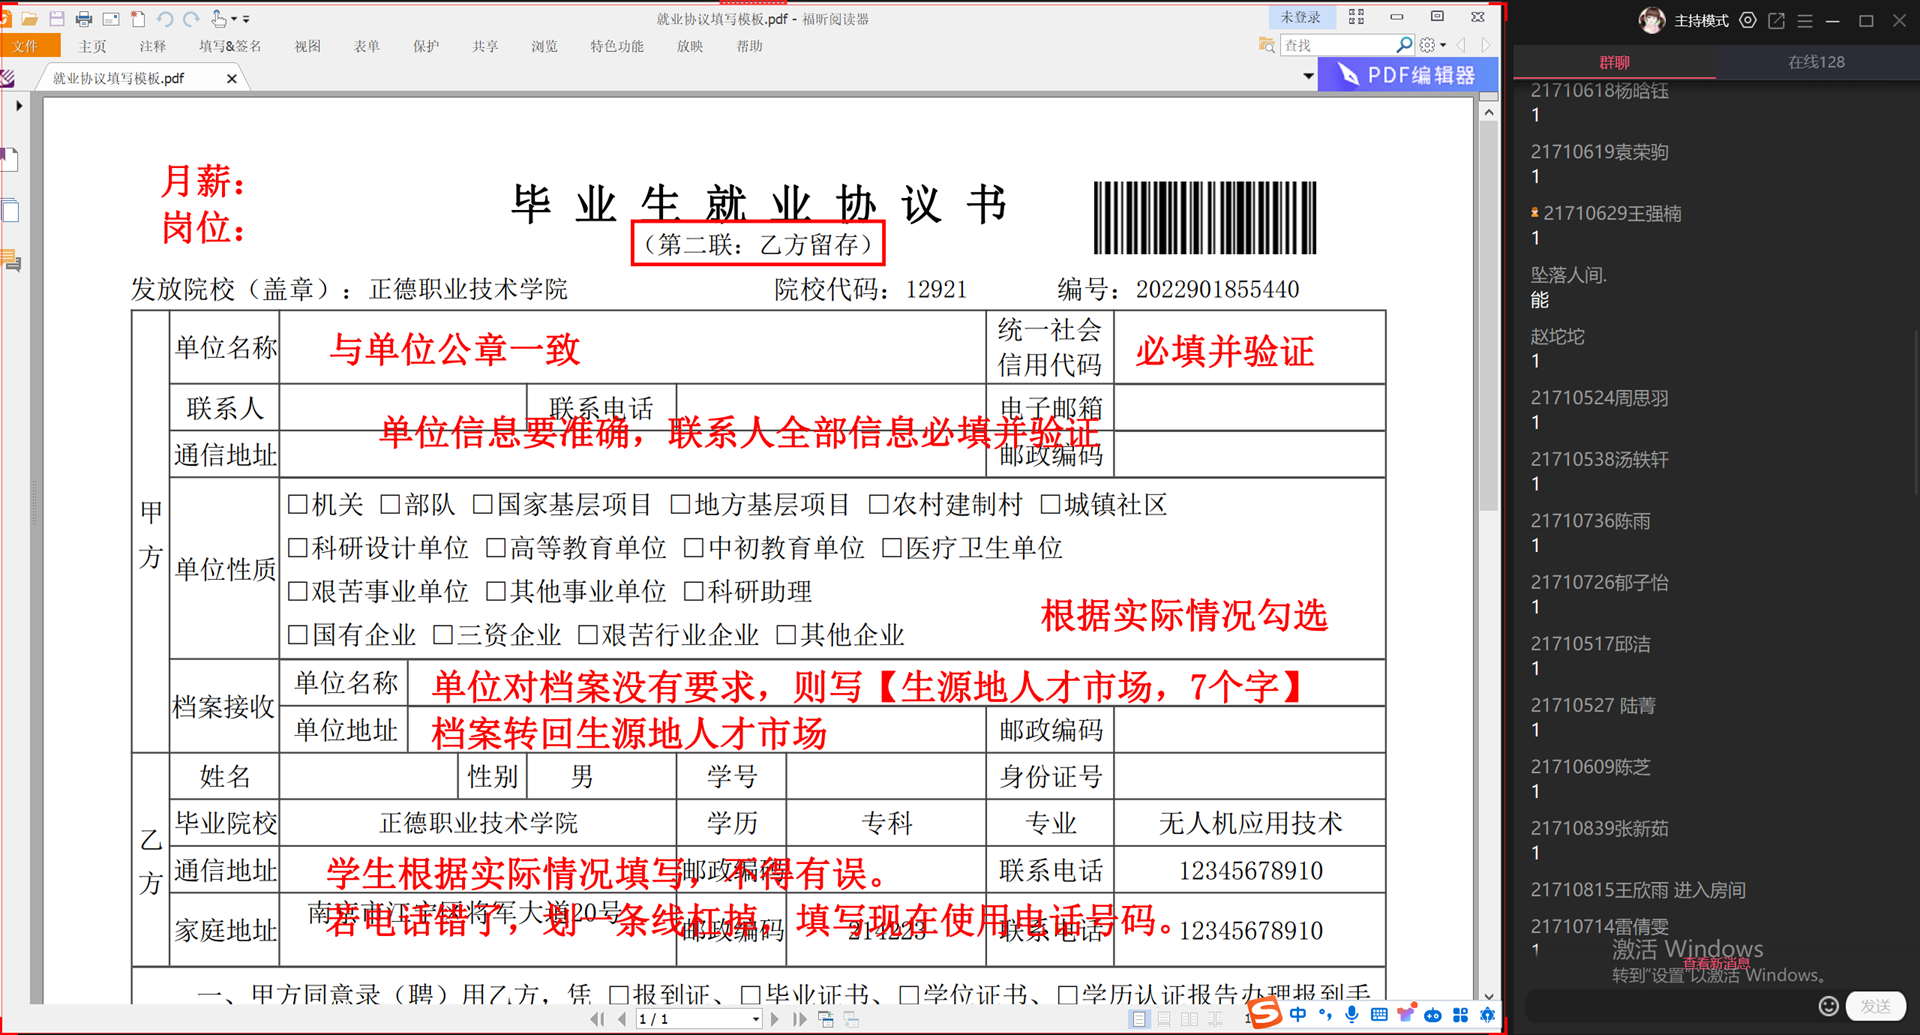Click the host avatar next to 主持模式
1920x1035 pixels.
1652,20
